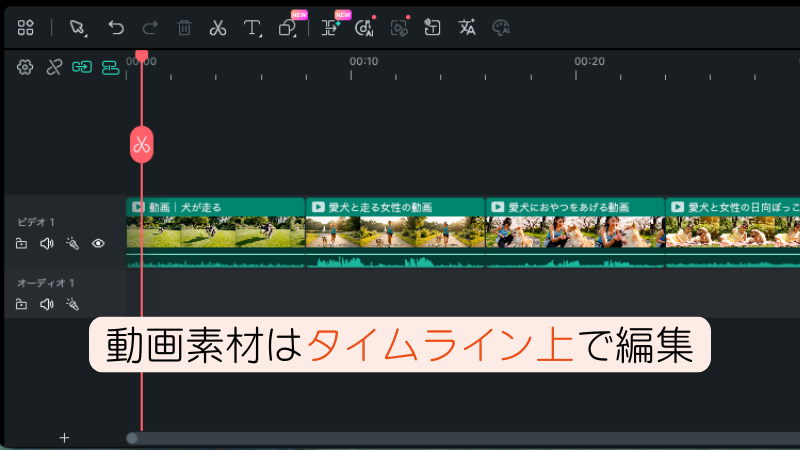
Task: Mute the オーディオ 1 track speaker
Action: coord(46,304)
